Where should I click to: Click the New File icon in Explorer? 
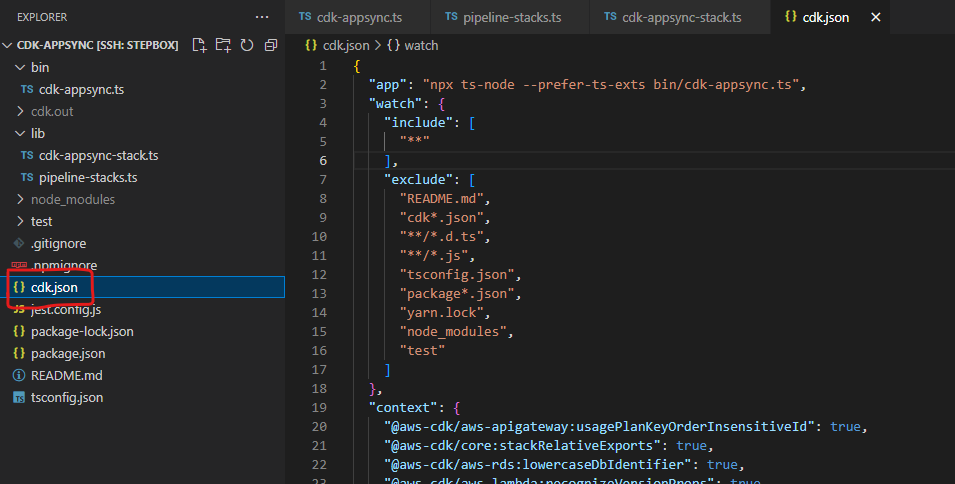[199, 45]
